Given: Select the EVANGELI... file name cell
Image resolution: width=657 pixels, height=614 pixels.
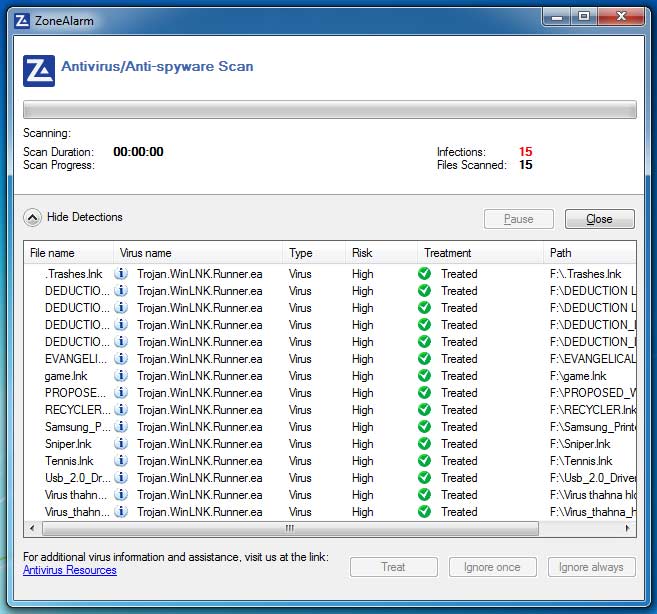Looking at the screenshot, I should tap(76, 359).
